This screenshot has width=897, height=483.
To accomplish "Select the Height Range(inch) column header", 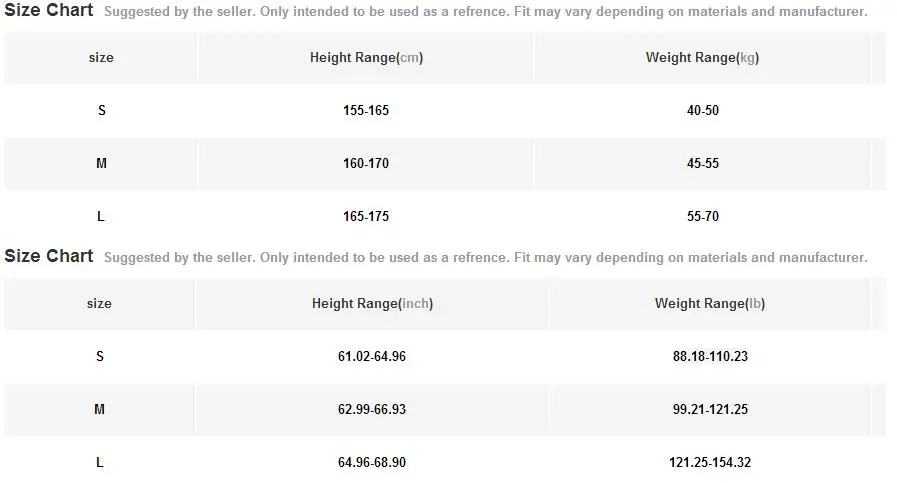I will coord(372,303).
